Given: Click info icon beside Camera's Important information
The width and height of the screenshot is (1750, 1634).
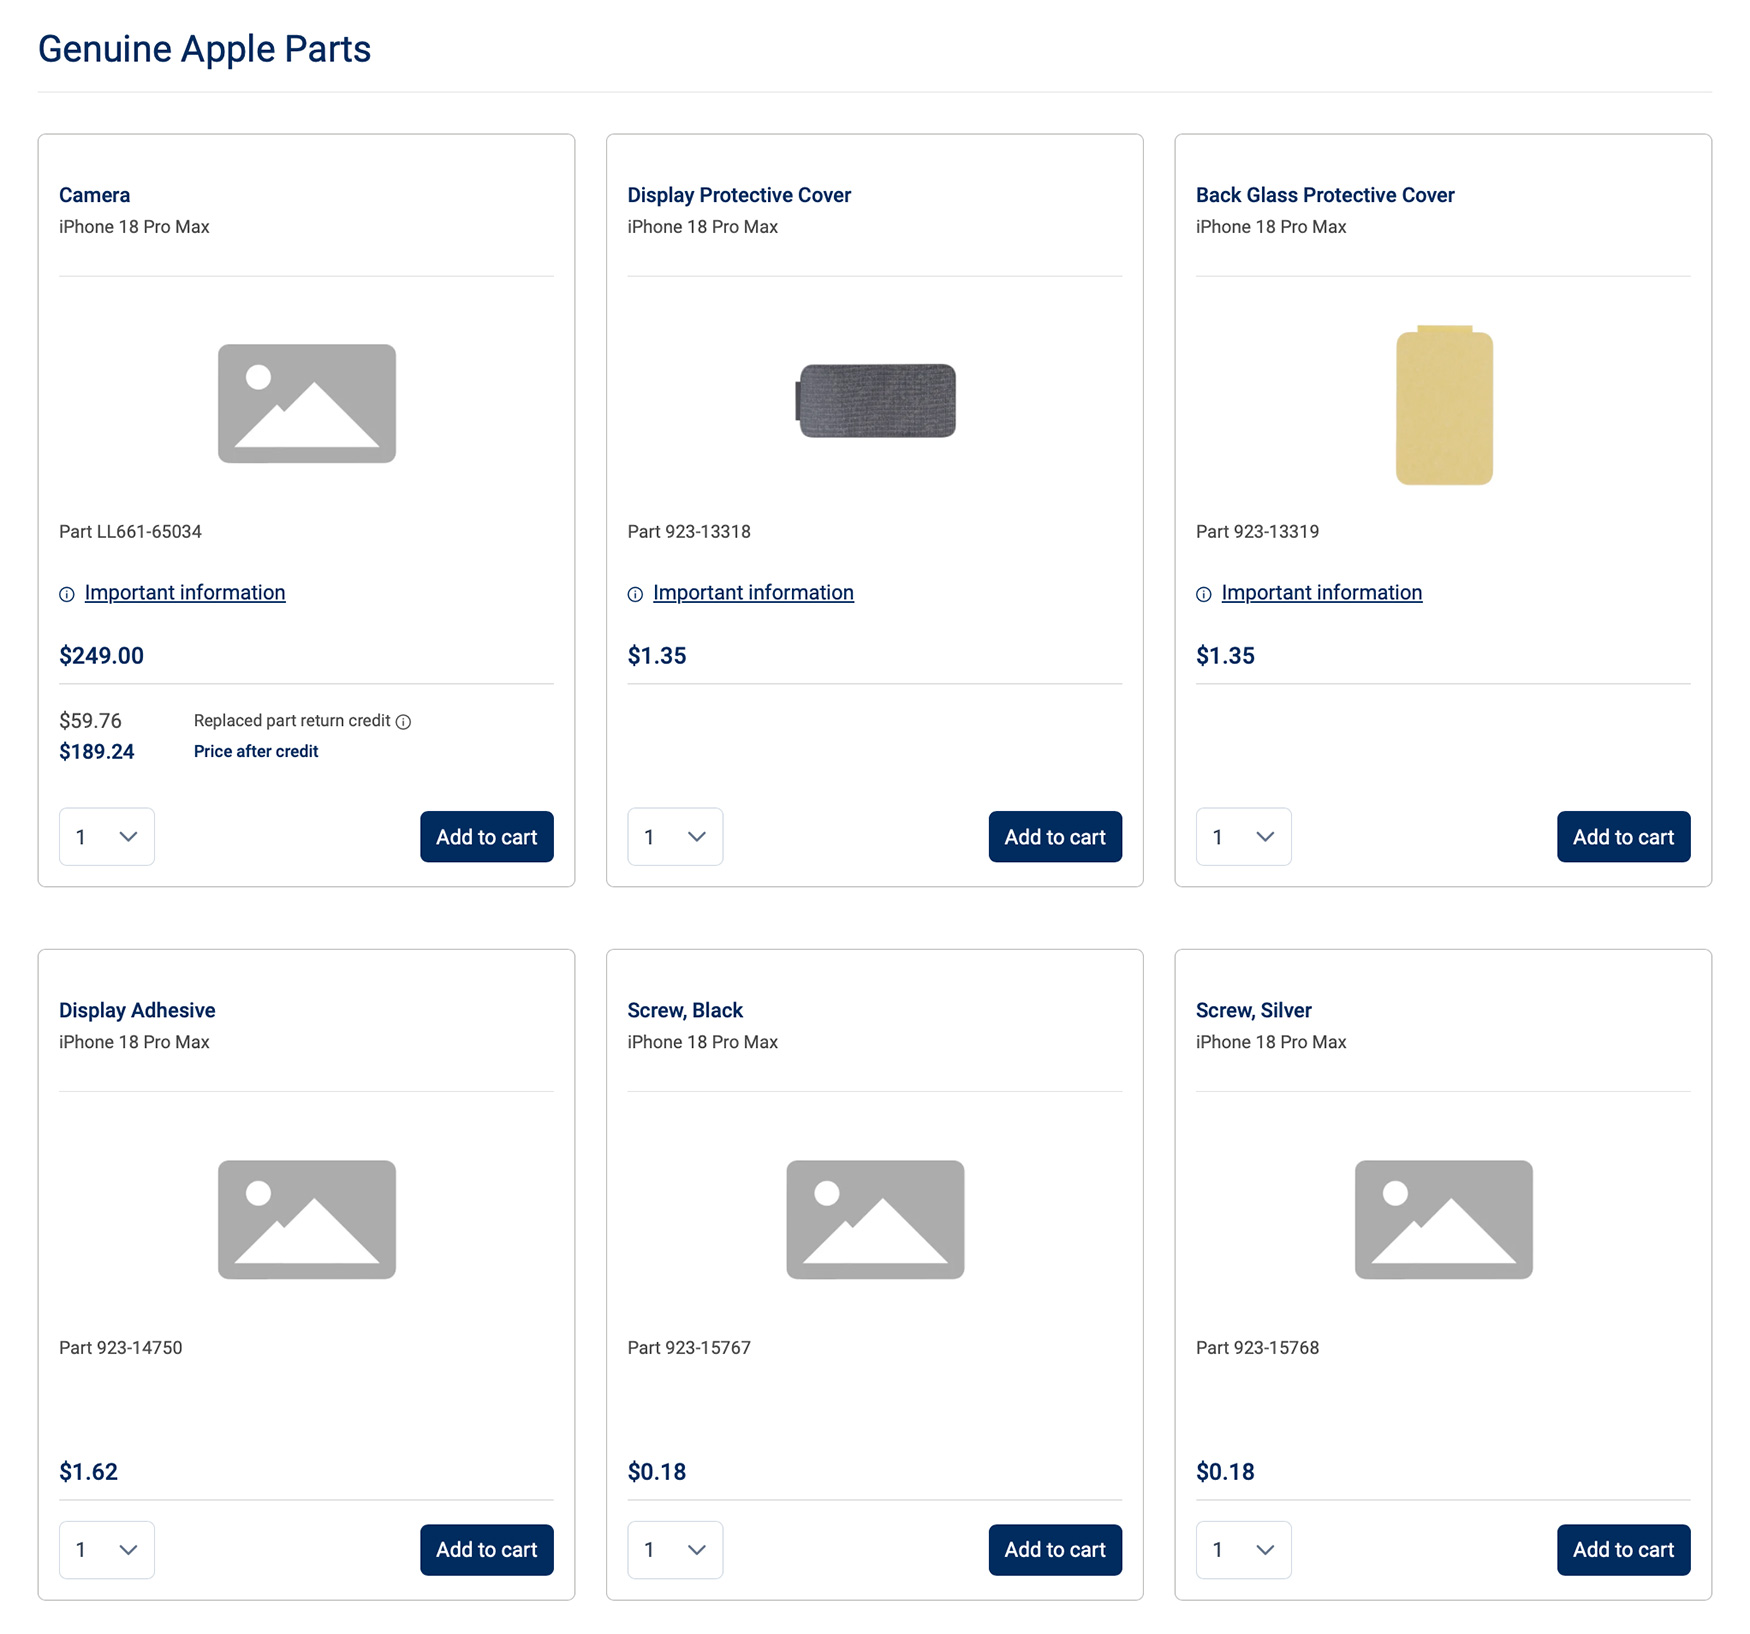Looking at the screenshot, I should tap(67, 594).
